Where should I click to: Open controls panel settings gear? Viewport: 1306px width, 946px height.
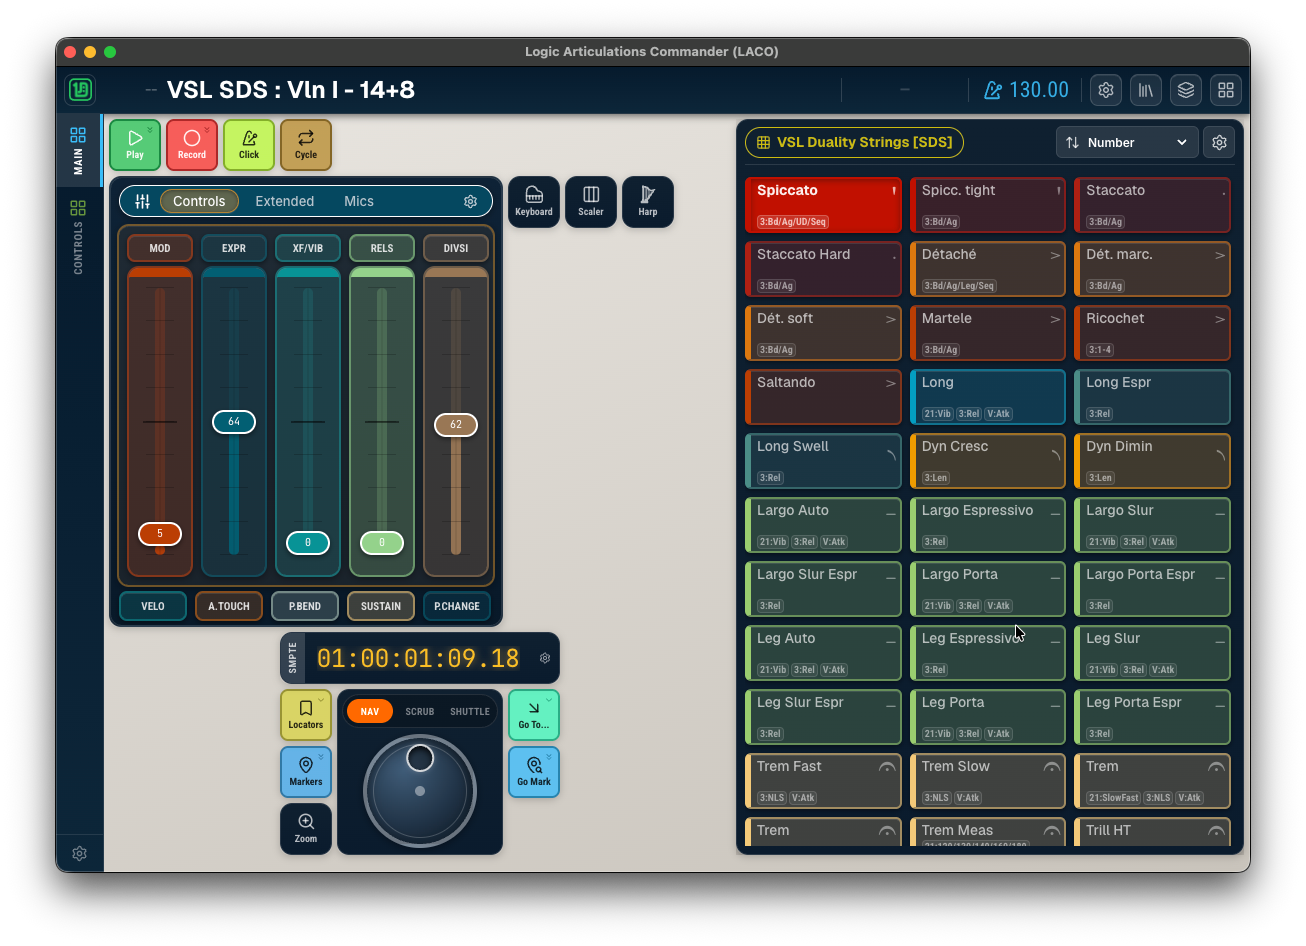click(x=470, y=201)
